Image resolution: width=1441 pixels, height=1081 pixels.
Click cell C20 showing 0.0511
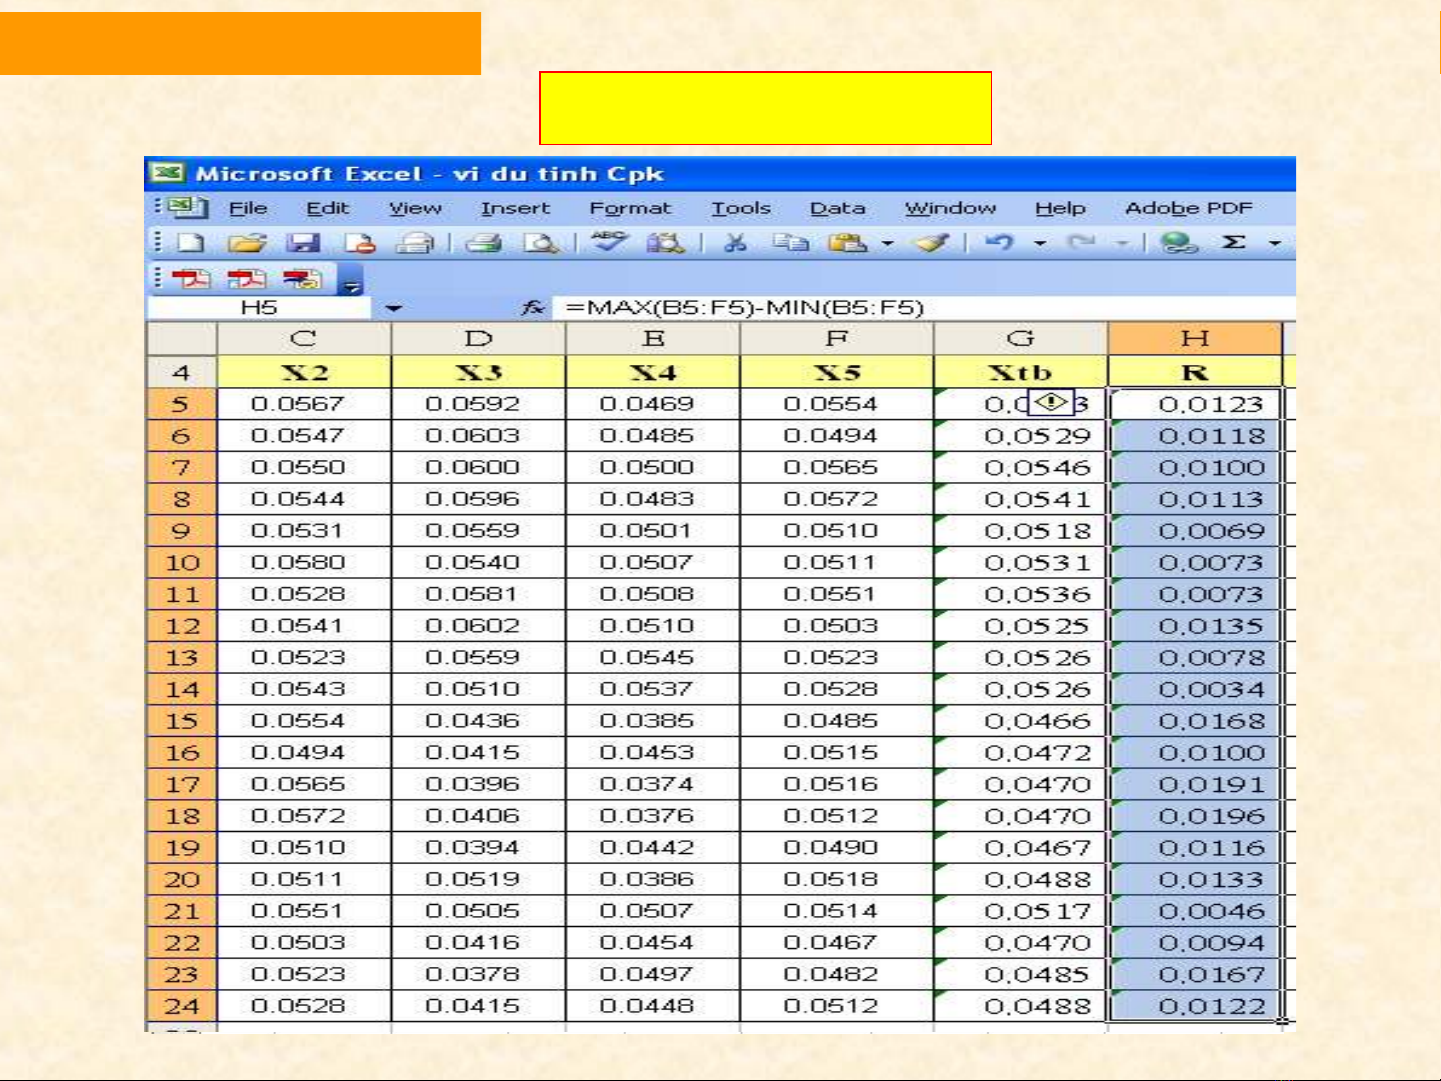(304, 879)
